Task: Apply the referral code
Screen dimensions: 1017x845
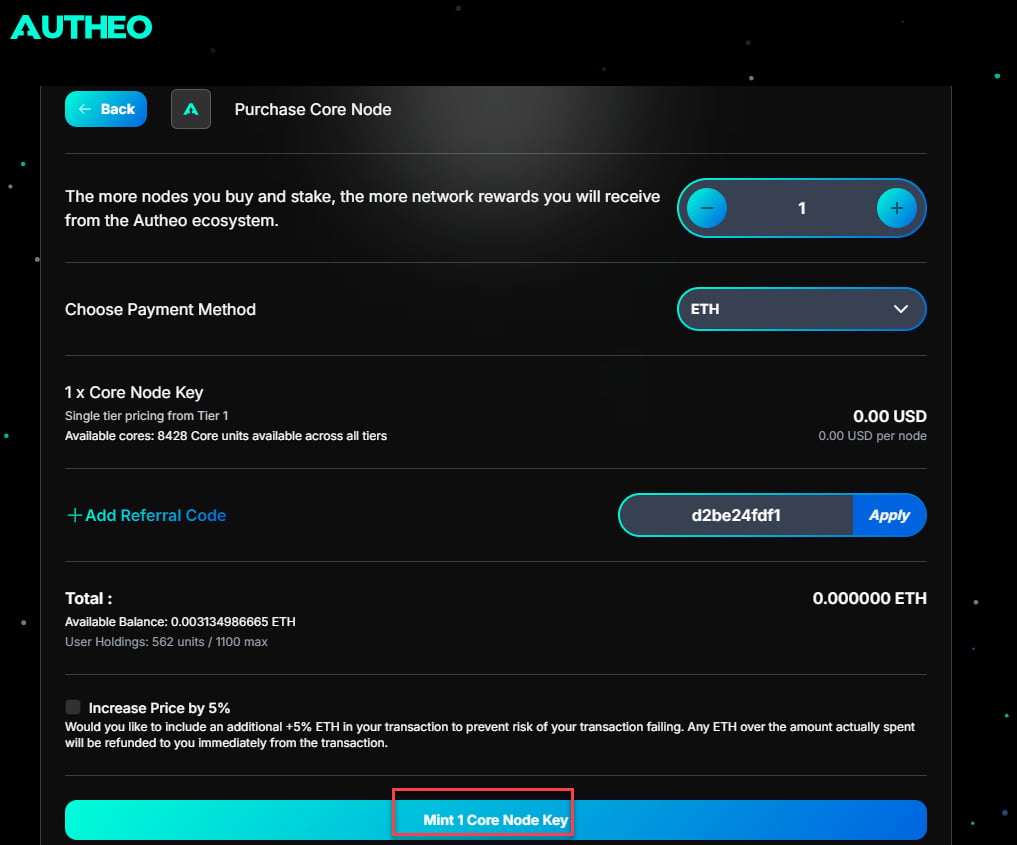Action: click(x=889, y=516)
